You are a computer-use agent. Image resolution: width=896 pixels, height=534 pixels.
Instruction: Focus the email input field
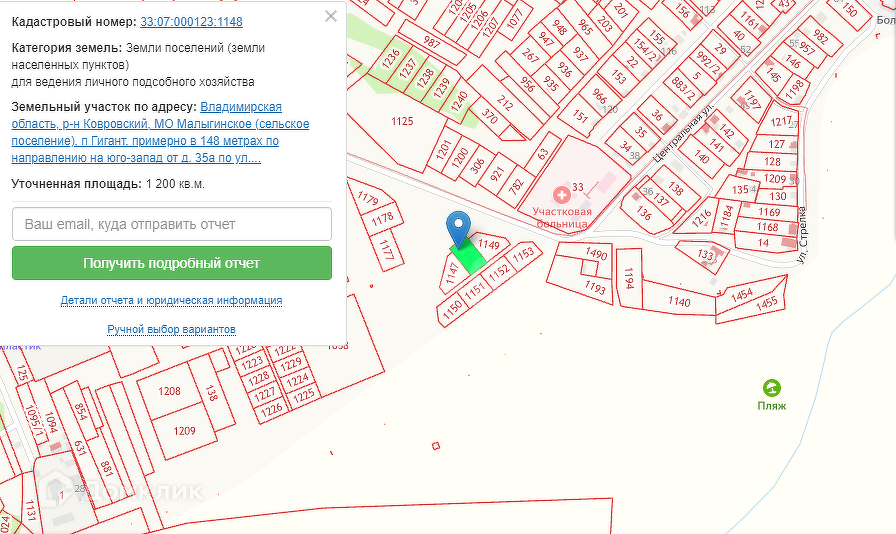pos(172,224)
